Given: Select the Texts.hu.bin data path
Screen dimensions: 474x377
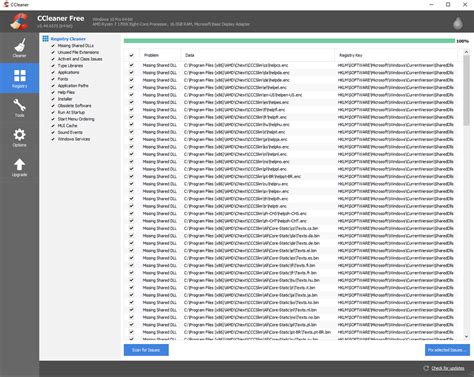Looking at the screenshot, I should [252, 280].
